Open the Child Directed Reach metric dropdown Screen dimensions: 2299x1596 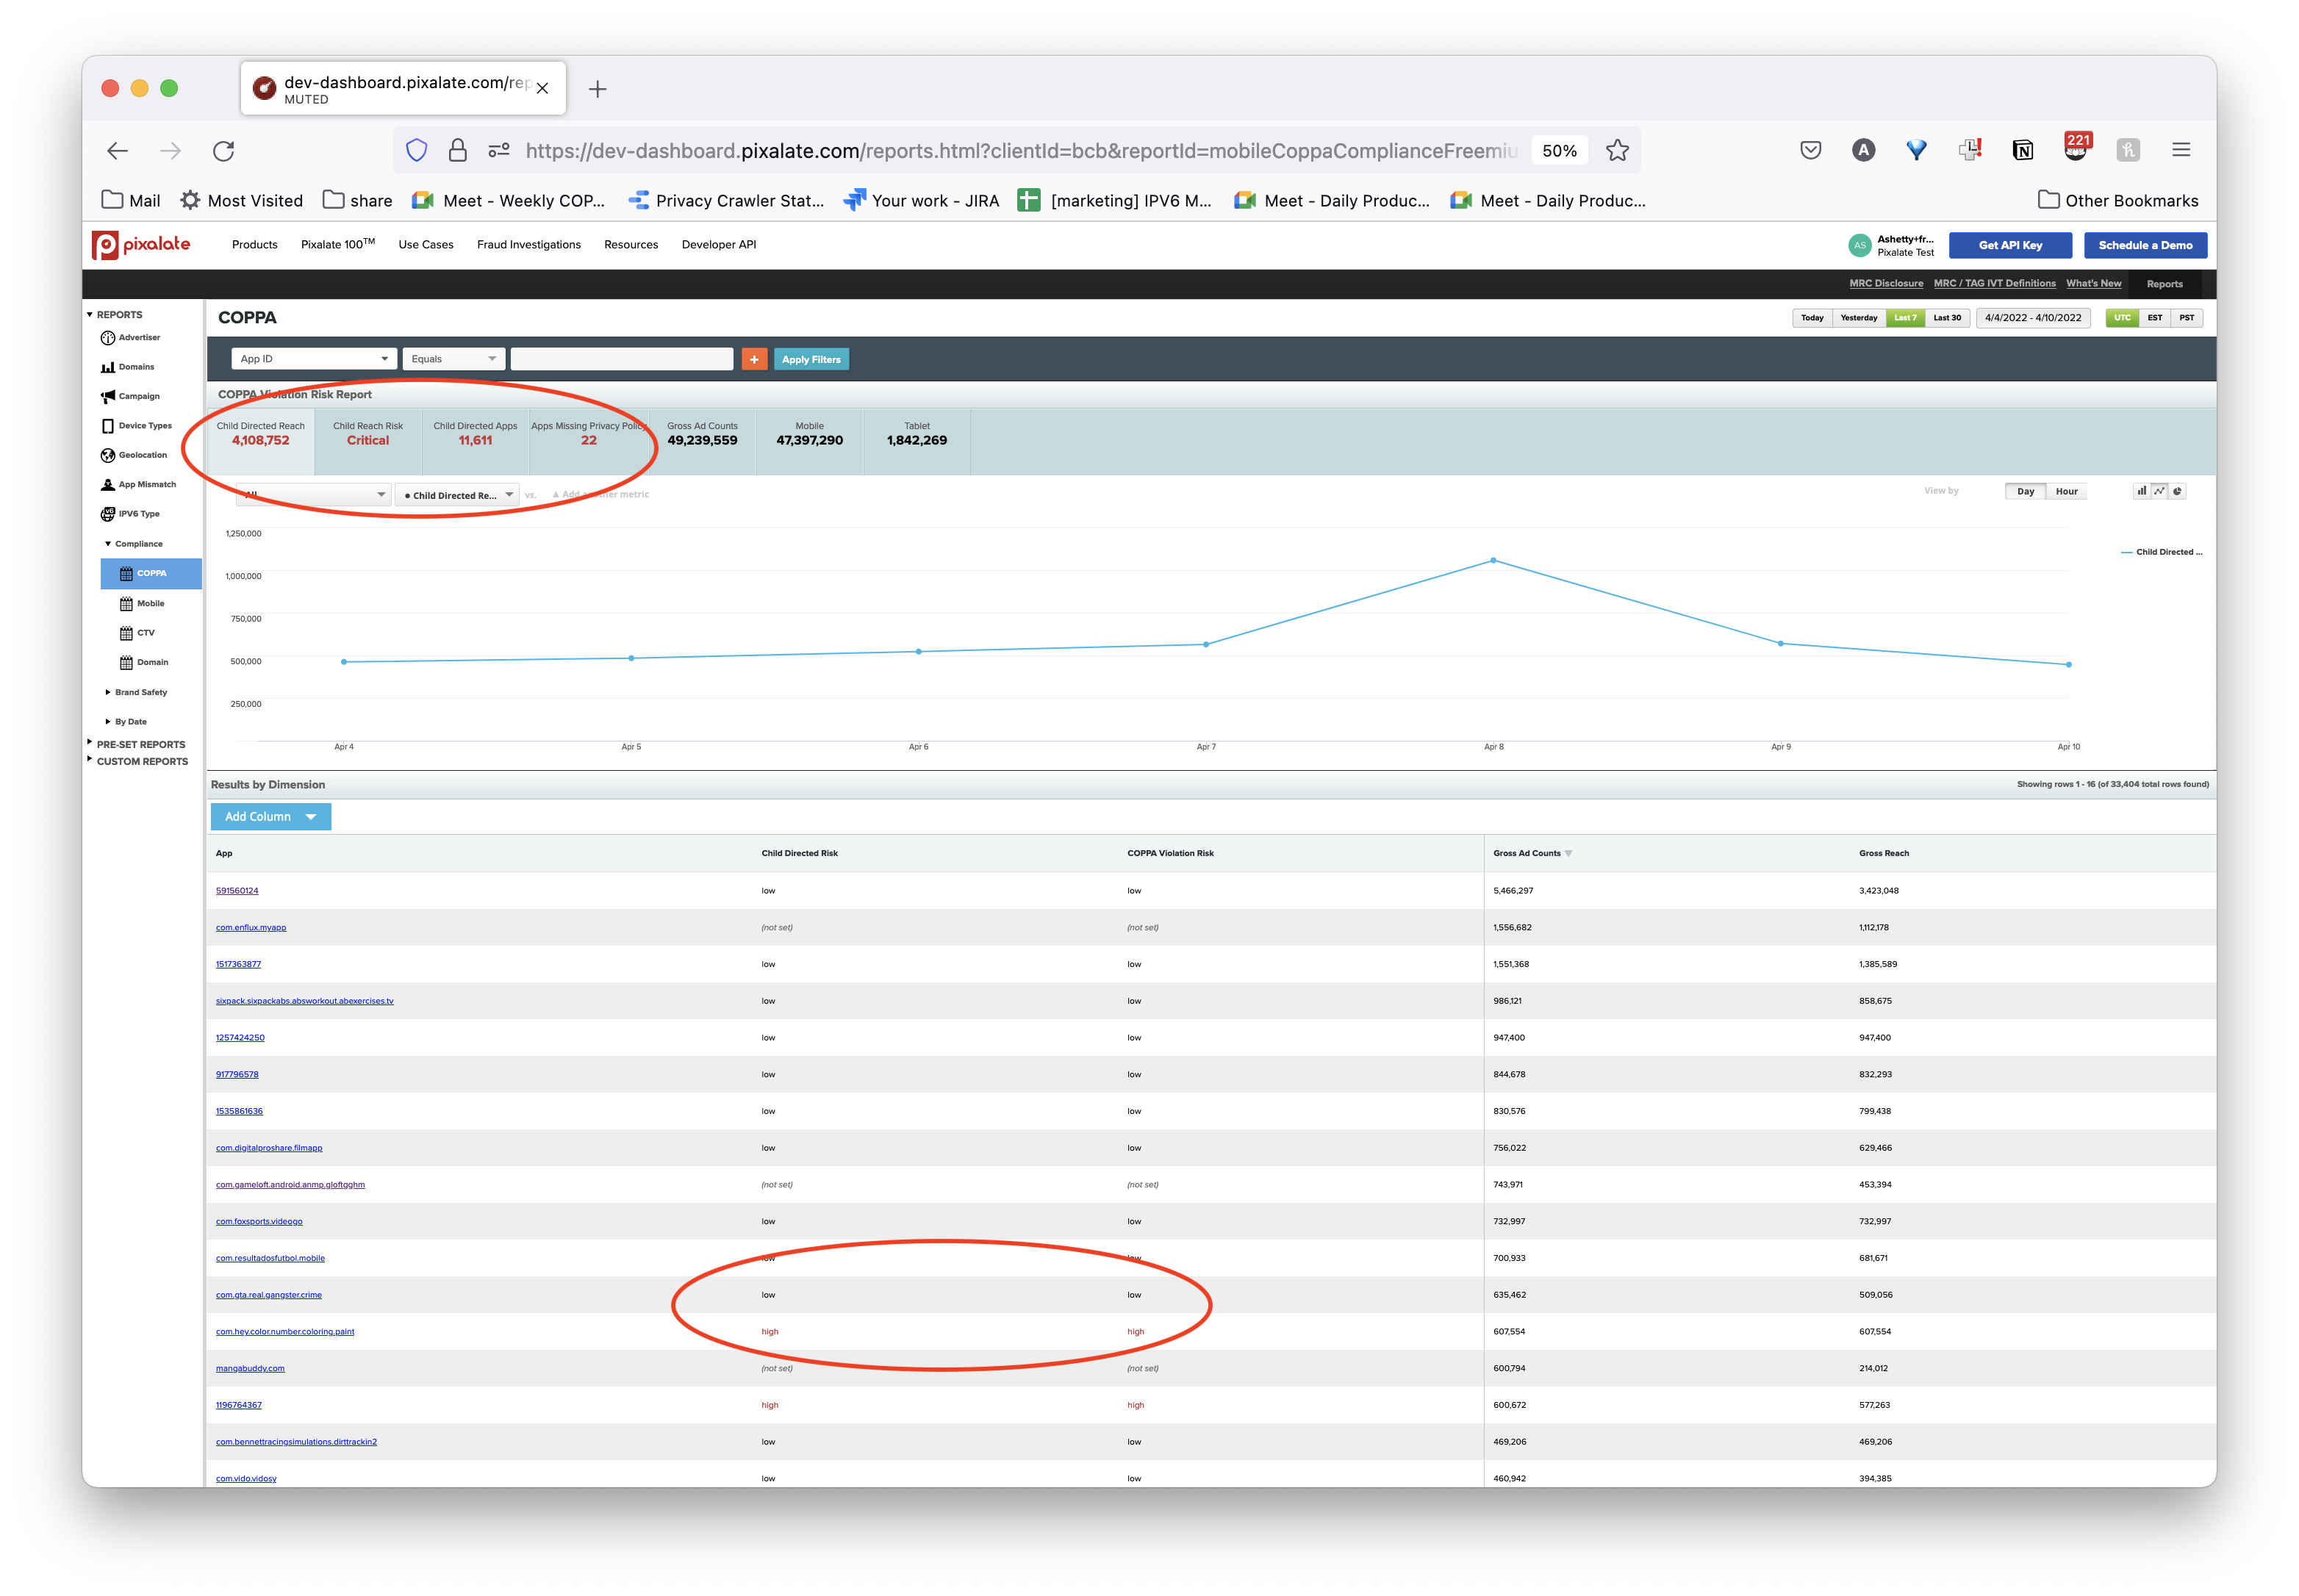[x=458, y=495]
